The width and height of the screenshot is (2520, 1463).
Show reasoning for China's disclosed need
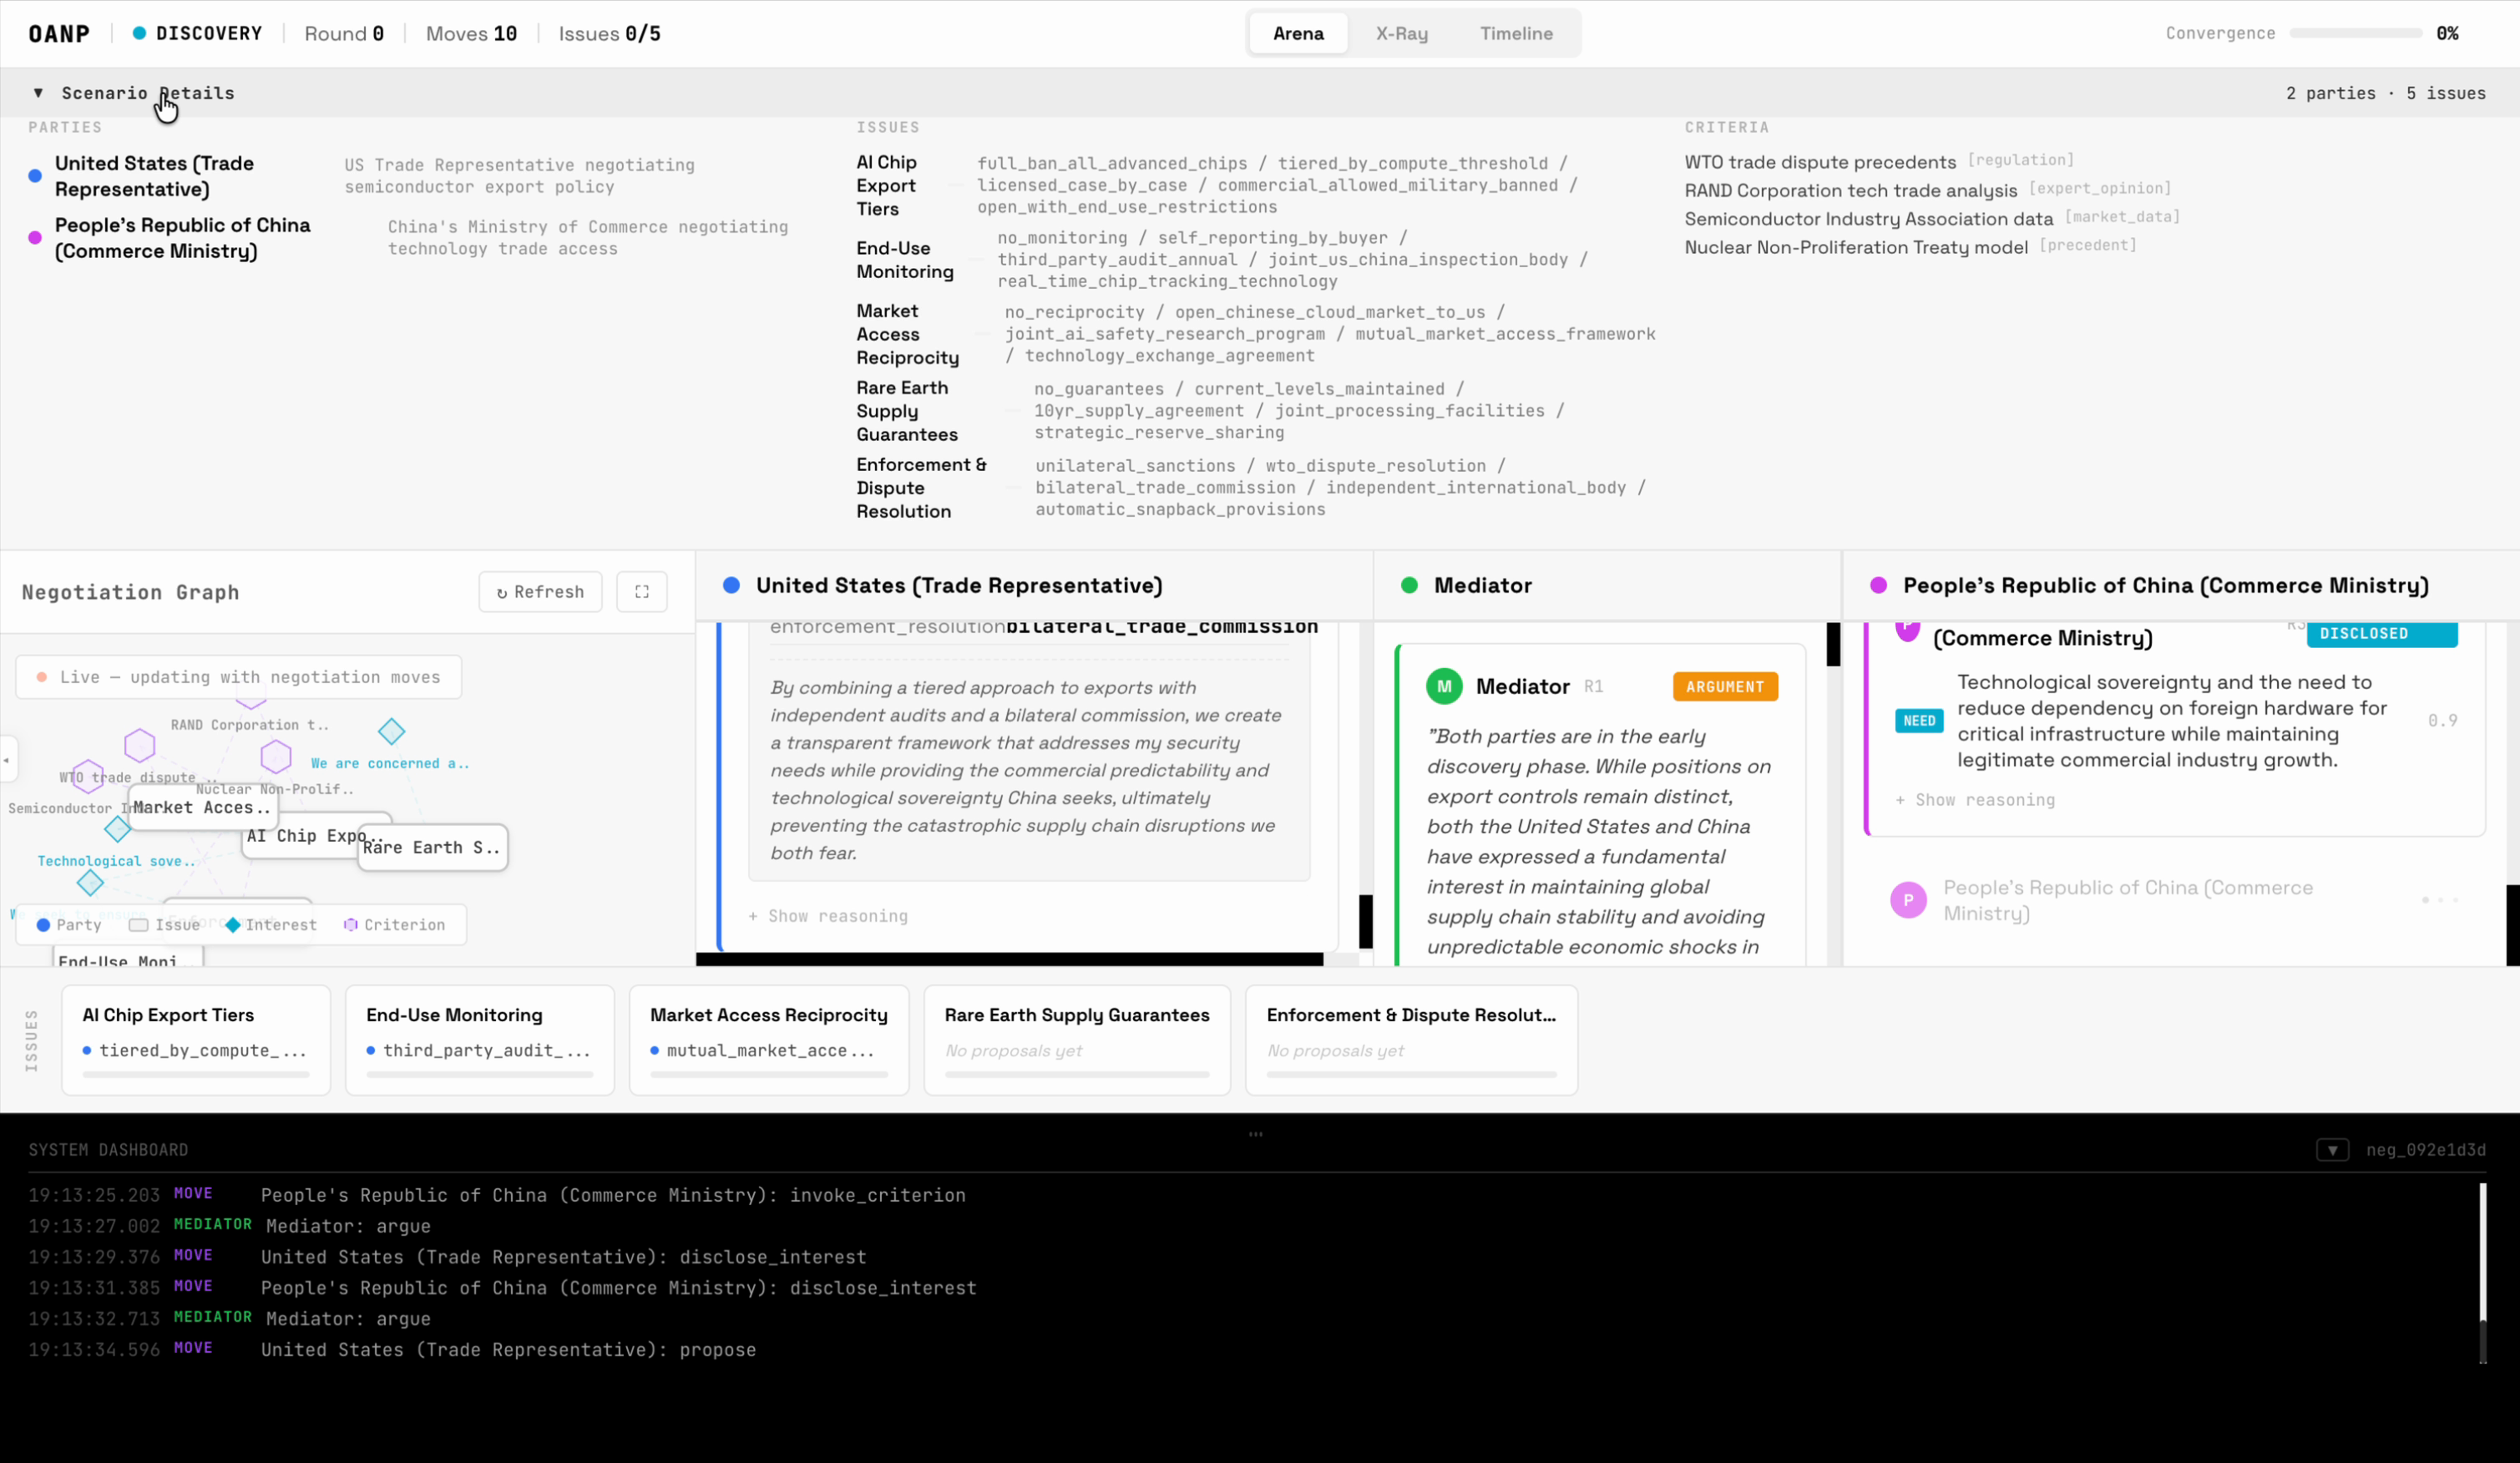(x=1975, y=800)
